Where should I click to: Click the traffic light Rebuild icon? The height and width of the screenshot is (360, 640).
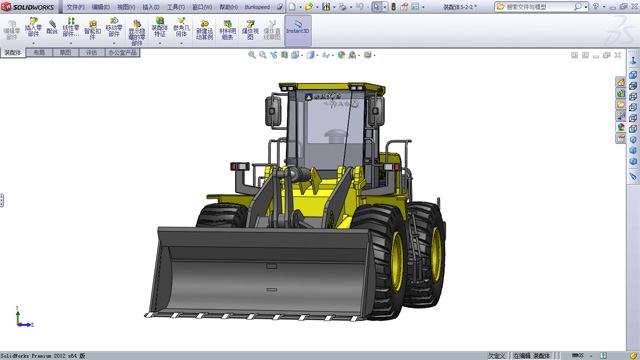tap(393, 7)
